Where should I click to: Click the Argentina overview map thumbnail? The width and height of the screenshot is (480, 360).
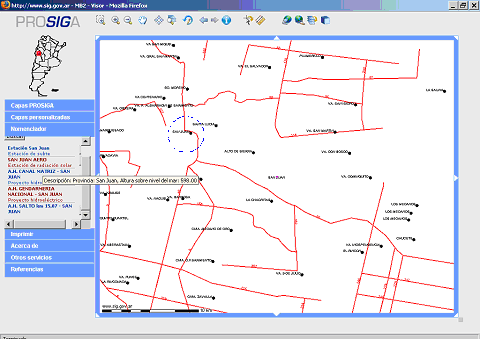pyautogui.click(x=47, y=66)
